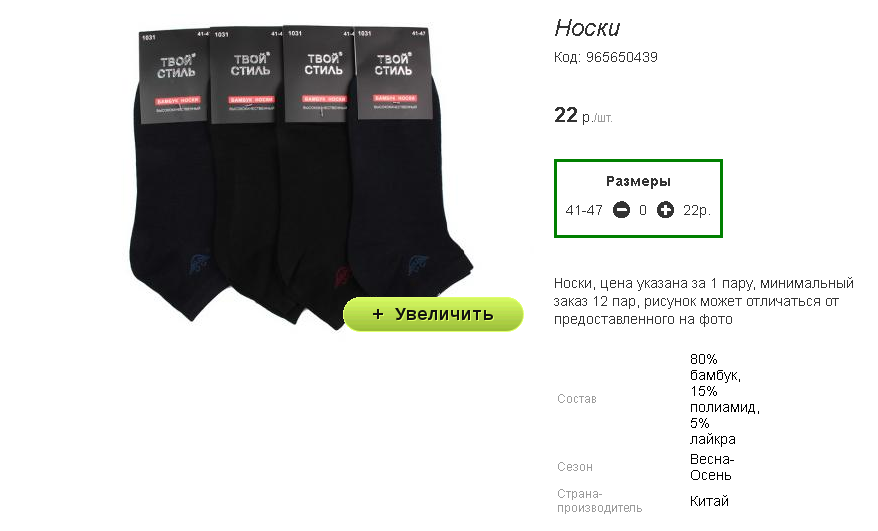Click the 22р. price in sizes box
878x531 pixels.
pos(697,210)
